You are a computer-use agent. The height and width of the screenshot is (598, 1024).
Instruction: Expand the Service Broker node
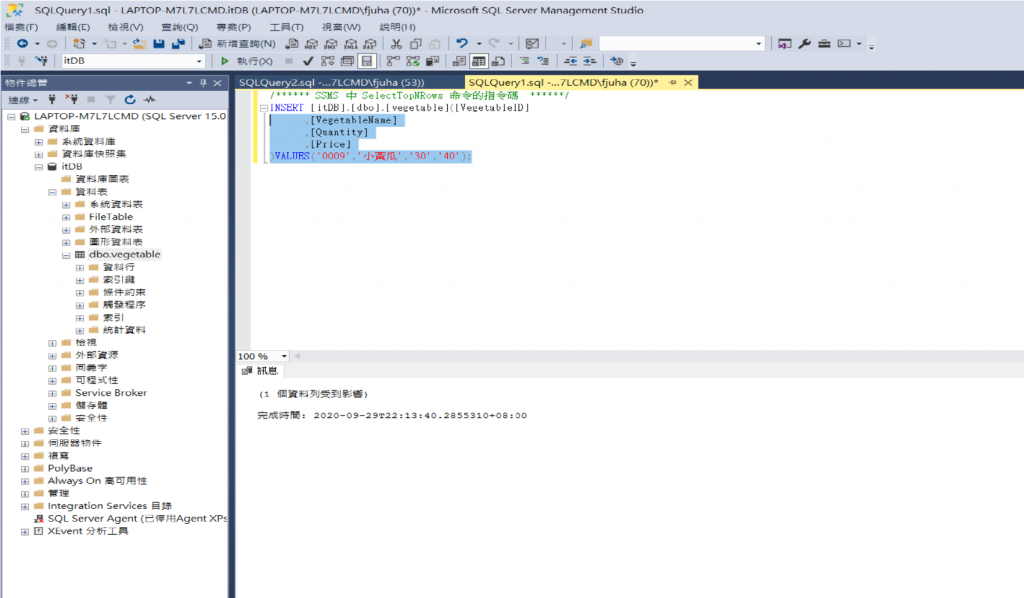(52, 394)
